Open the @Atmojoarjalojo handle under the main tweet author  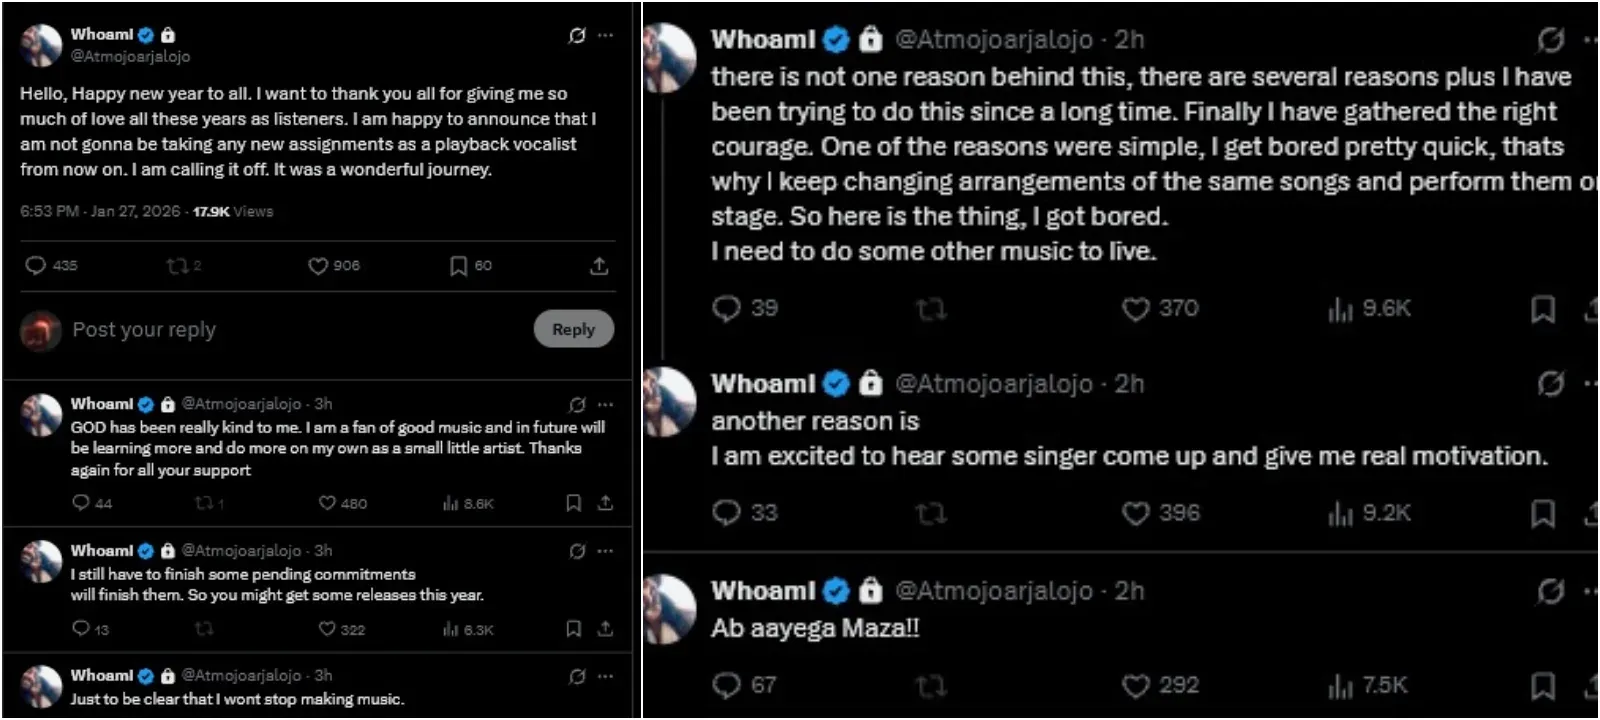(130, 57)
